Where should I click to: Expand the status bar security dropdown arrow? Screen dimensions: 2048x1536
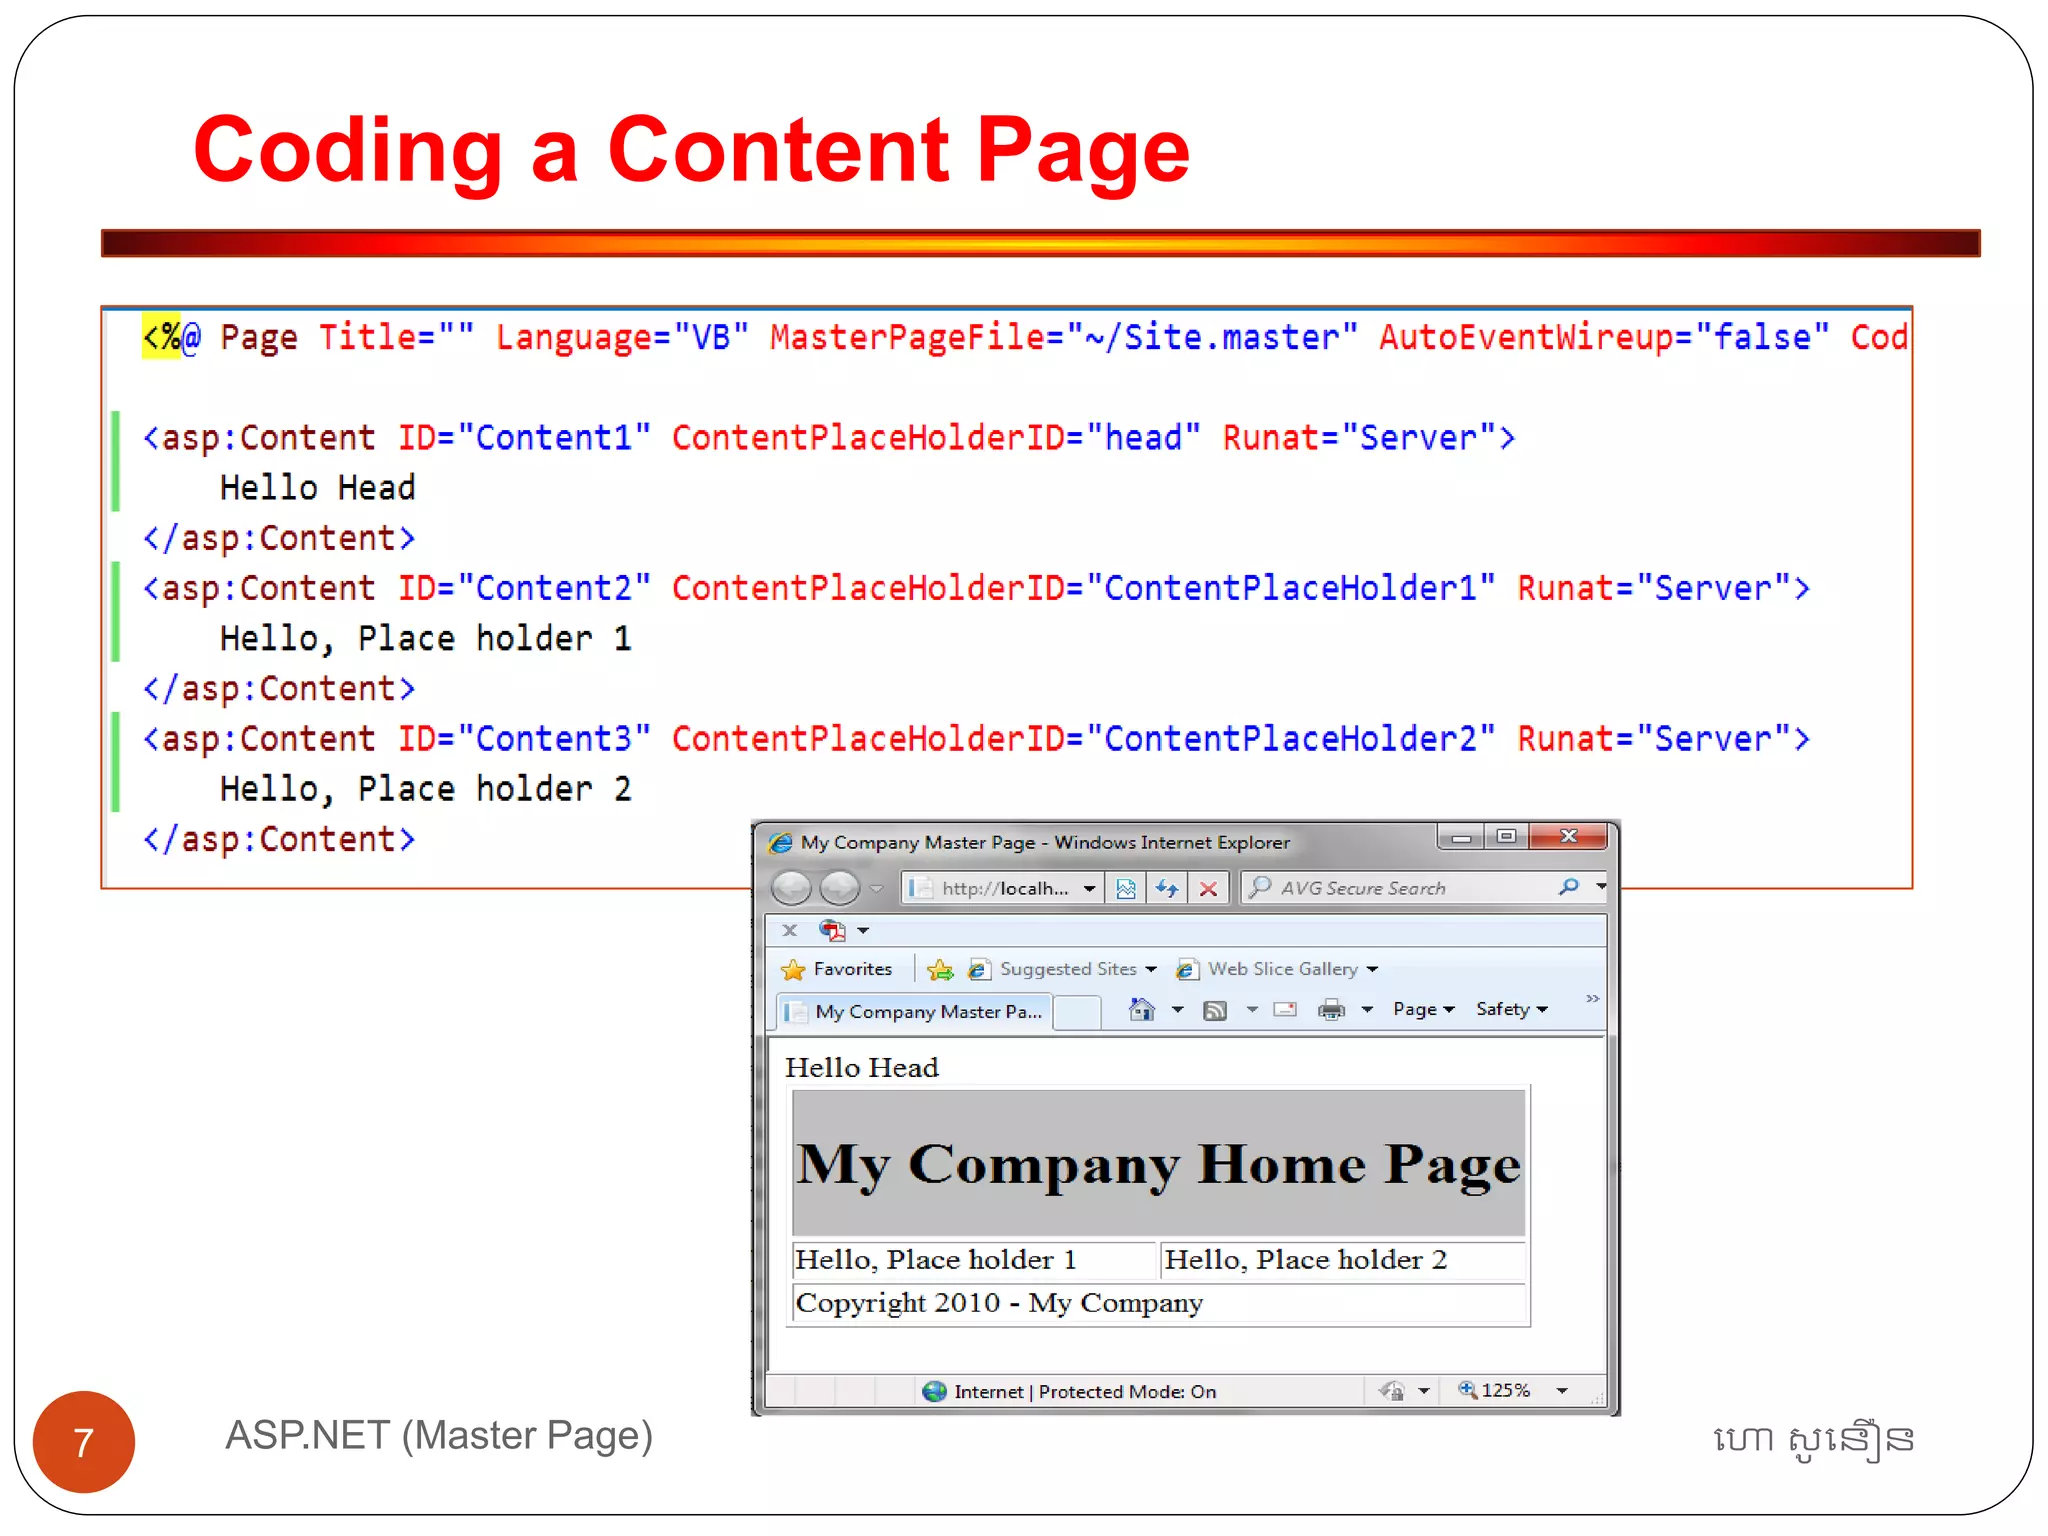1424,1391
